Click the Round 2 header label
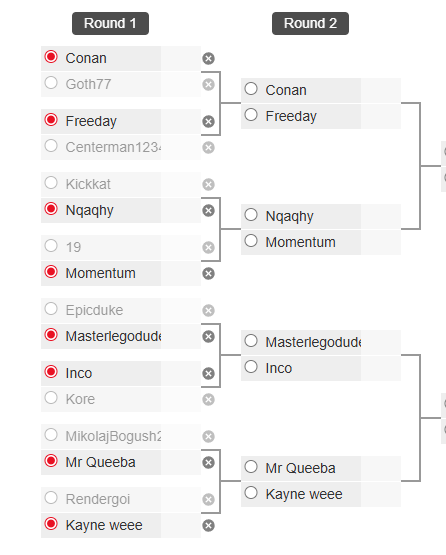The height and width of the screenshot is (555, 446). [x=310, y=23]
